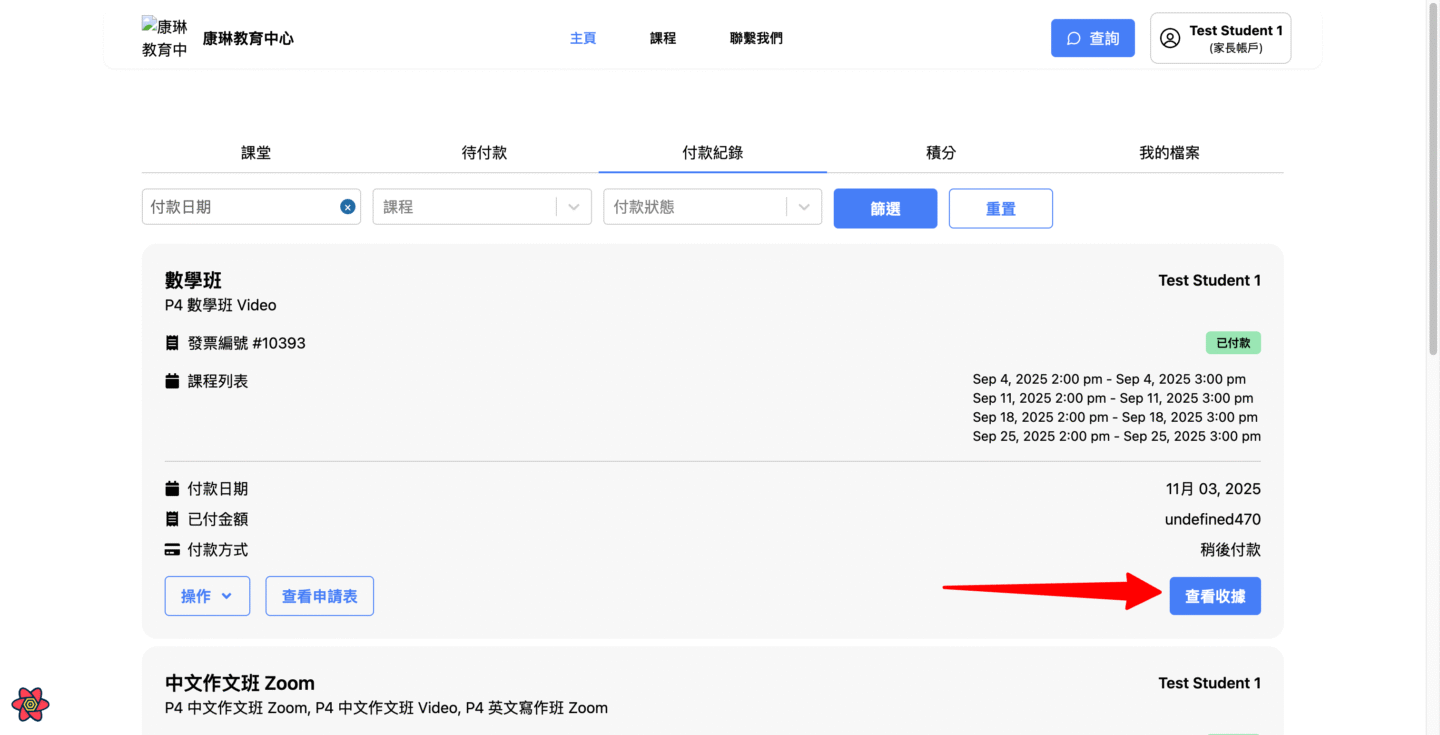Open the 積分 points tab
The image size is (1440, 735).
click(x=940, y=153)
